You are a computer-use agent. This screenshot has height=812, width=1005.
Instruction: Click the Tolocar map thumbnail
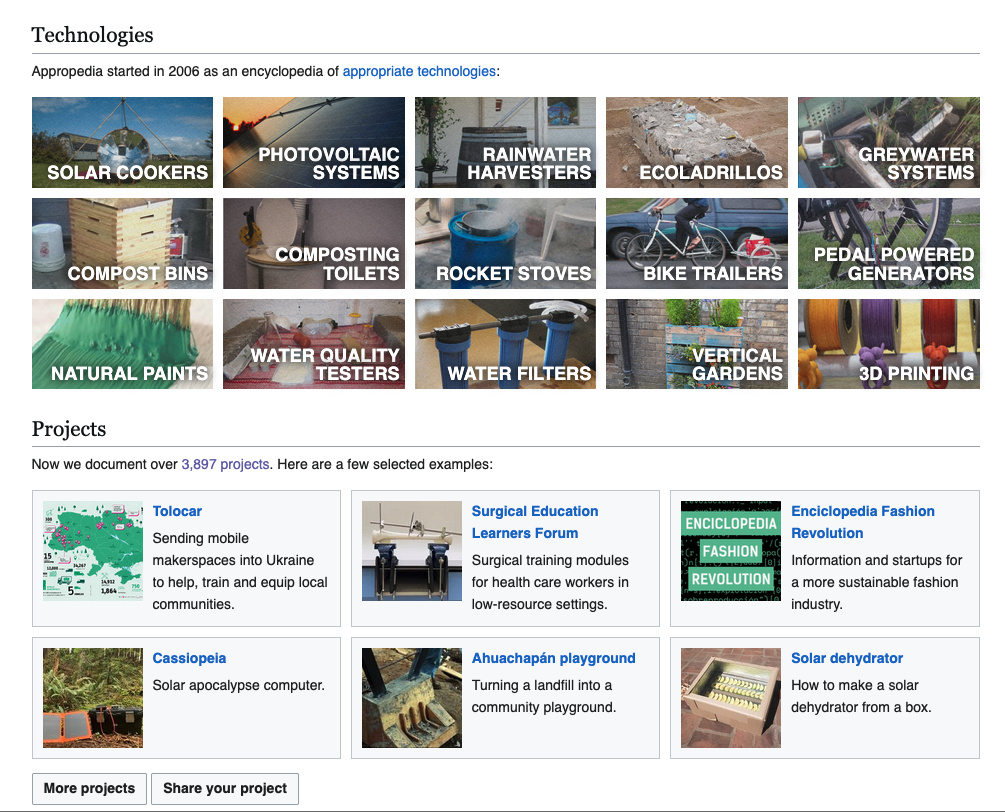(x=93, y=551)
